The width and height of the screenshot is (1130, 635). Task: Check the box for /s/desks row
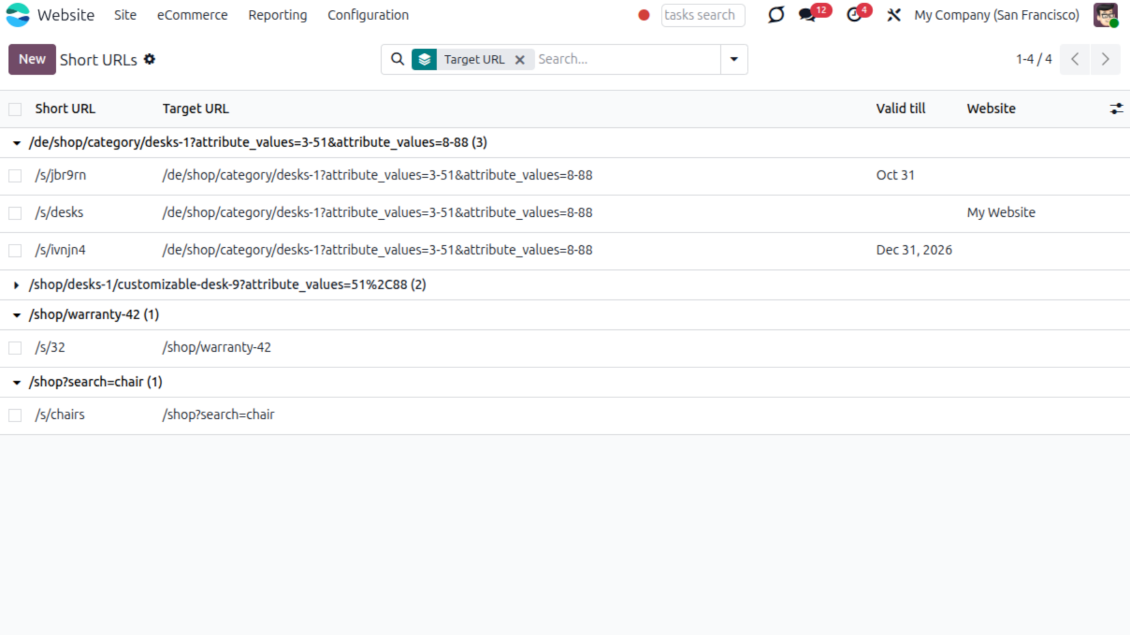pos(15,213)
